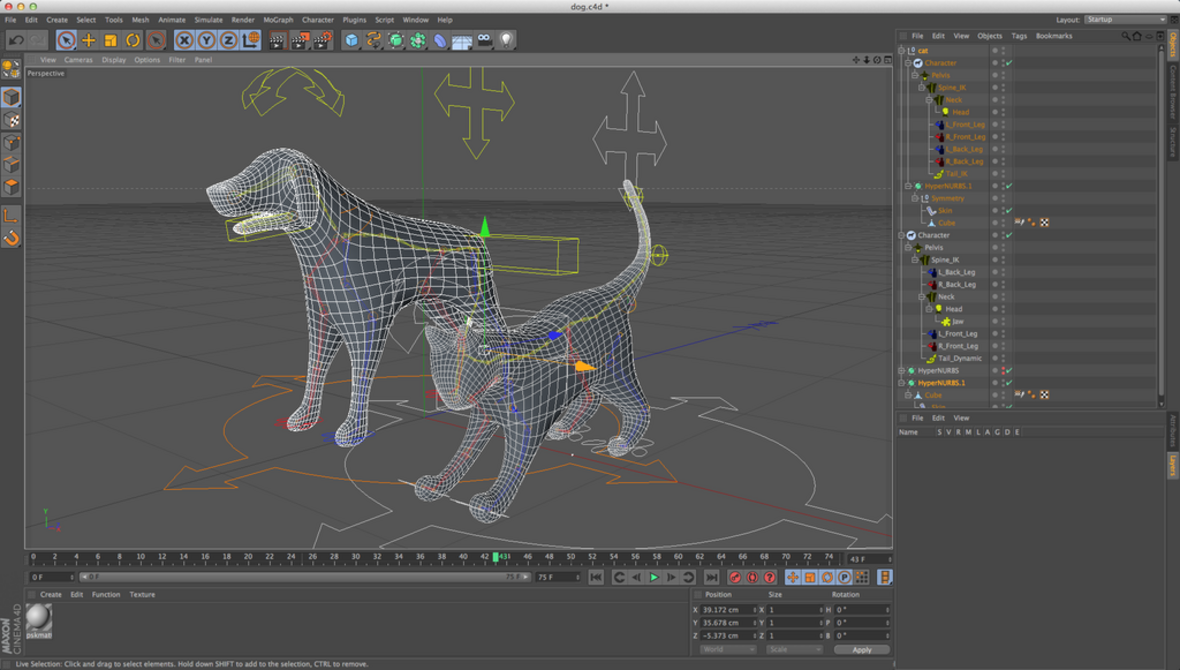1180x670 pixels.
Task: Open the Layout dropdown set to Startup
Action: click(1126, 20)
